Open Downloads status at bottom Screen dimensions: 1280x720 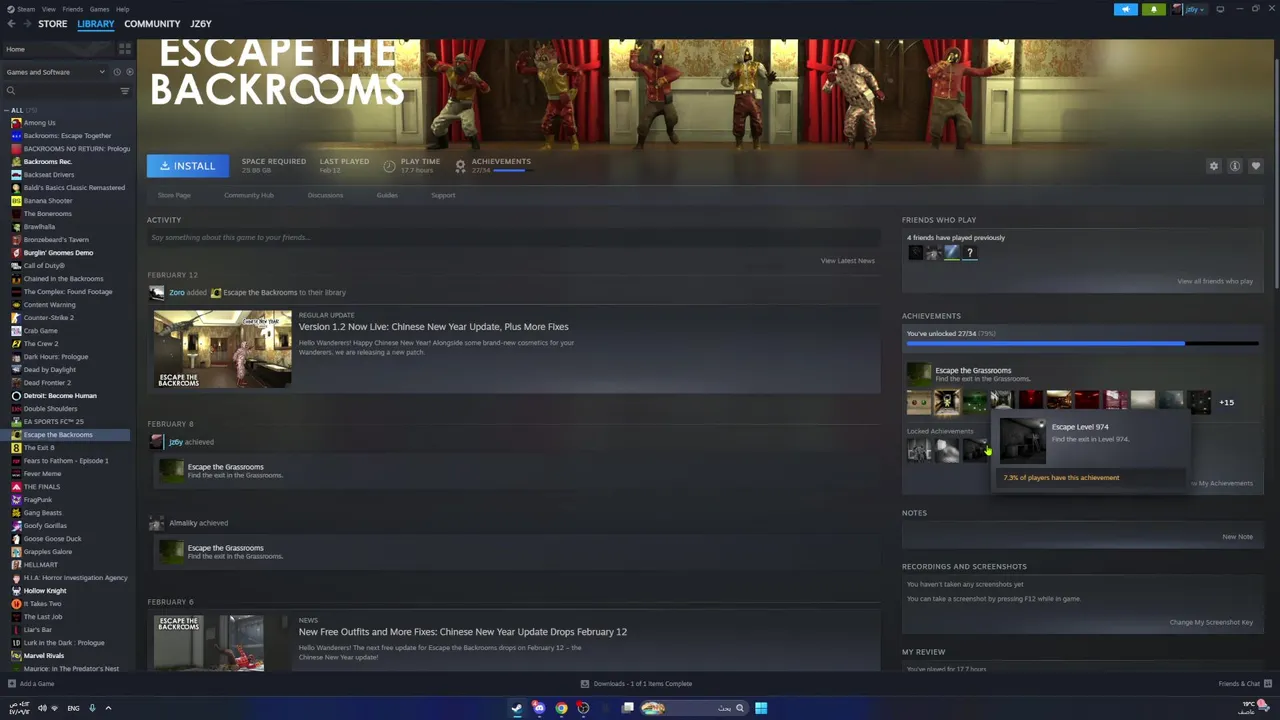pyautogui.click(x=637, y=684)
